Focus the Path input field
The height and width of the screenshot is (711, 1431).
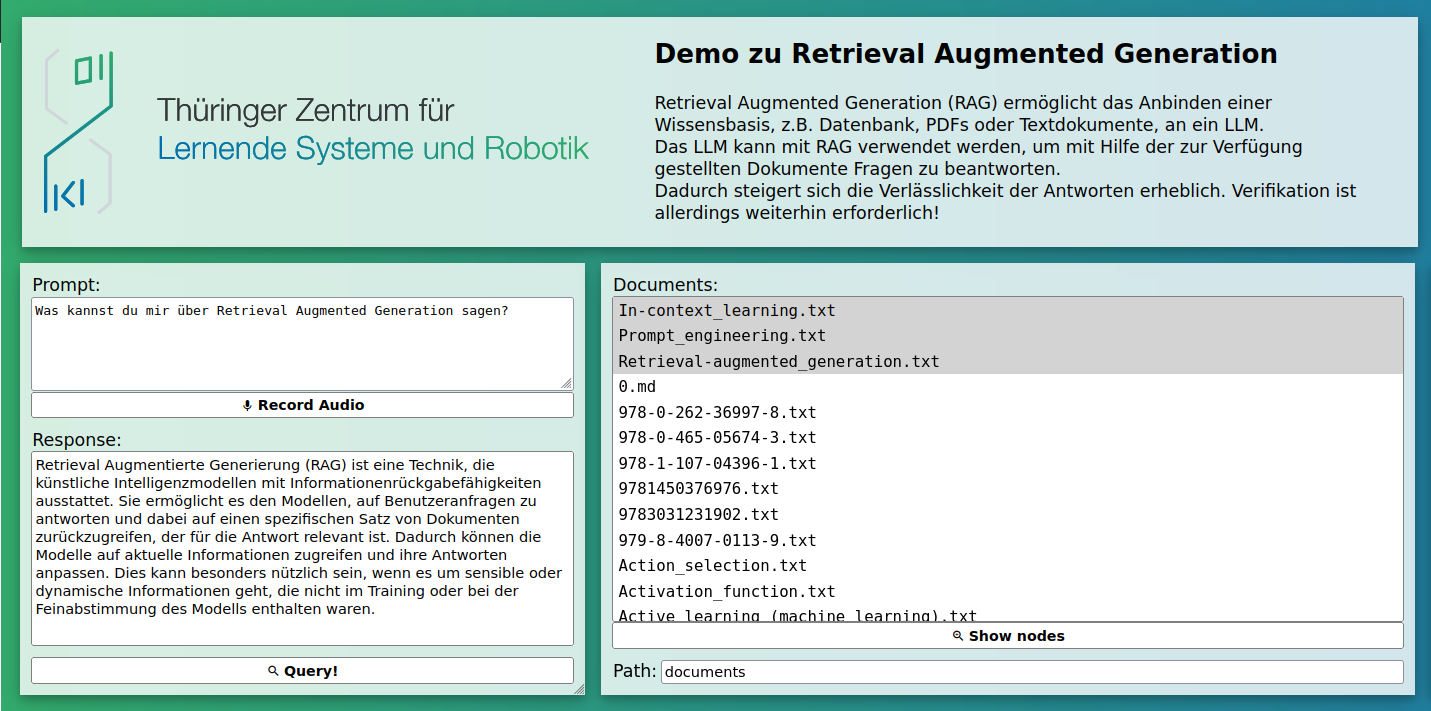point(1031,672)
